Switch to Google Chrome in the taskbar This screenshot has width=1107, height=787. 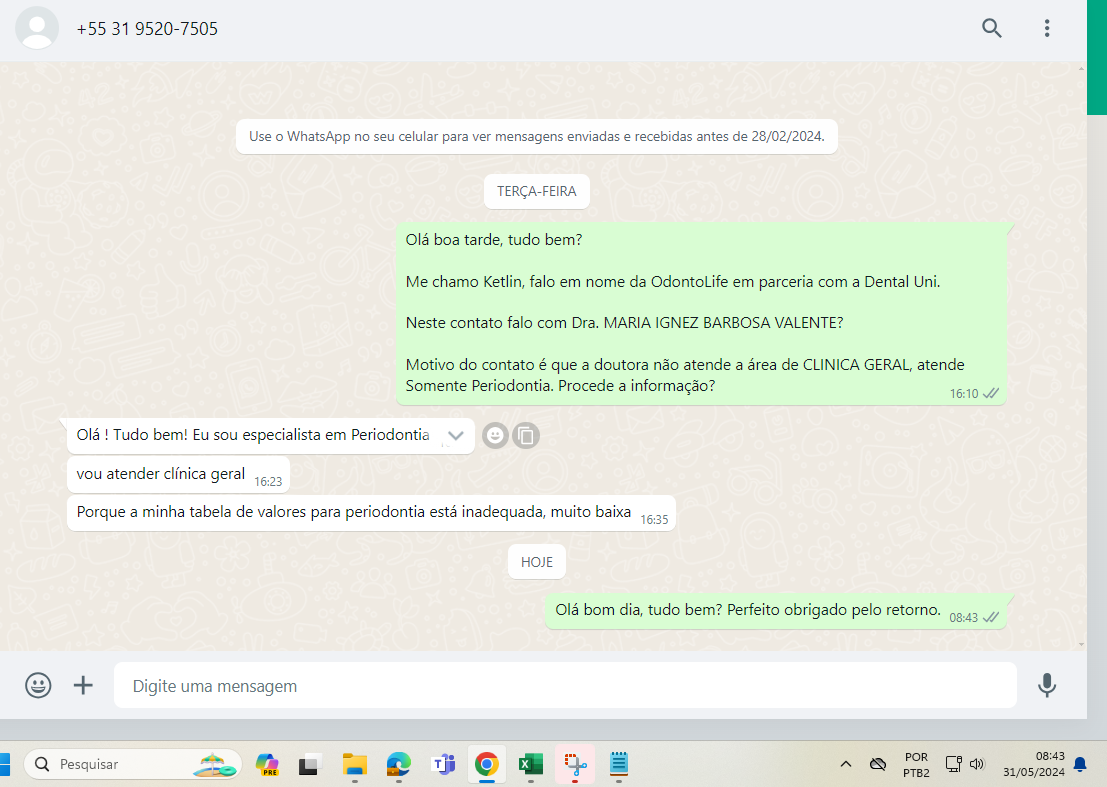(x=486, y=764)
